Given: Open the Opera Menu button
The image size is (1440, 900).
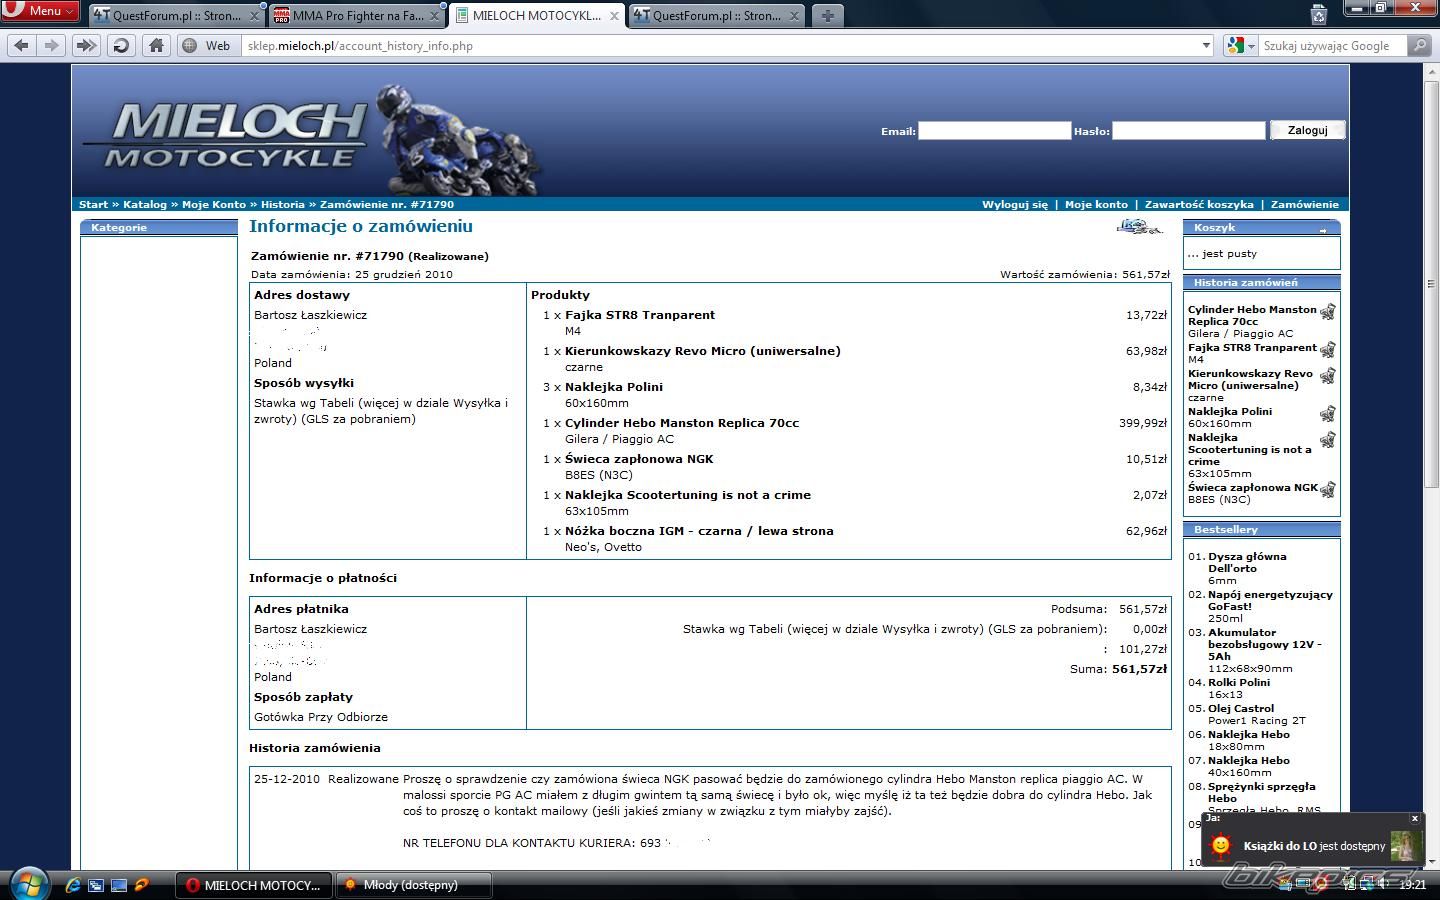Looking at the screenshot, I should [x=39, y=11].
